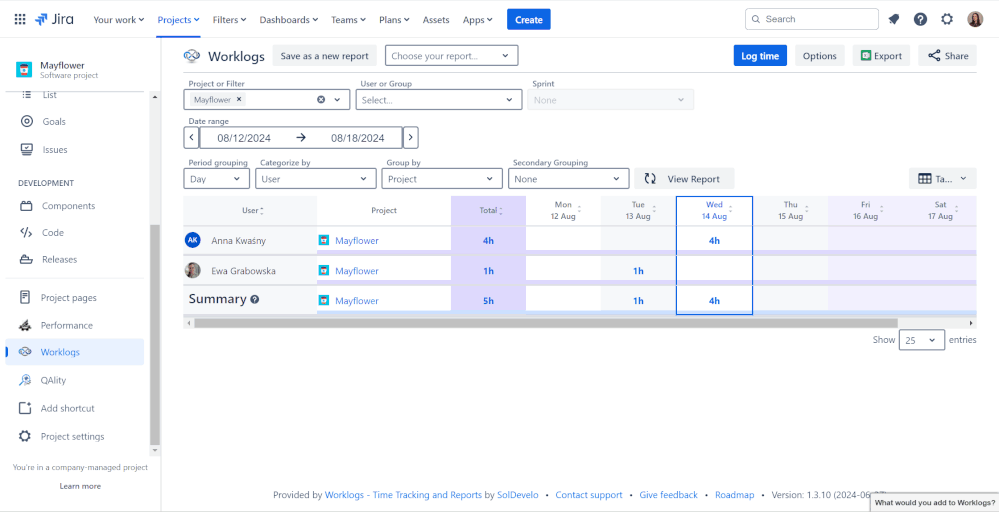Open the app switcher grid icon
The height and width of the screenshot is (512, 999).
pyautogui.click(x=20, y=19)
